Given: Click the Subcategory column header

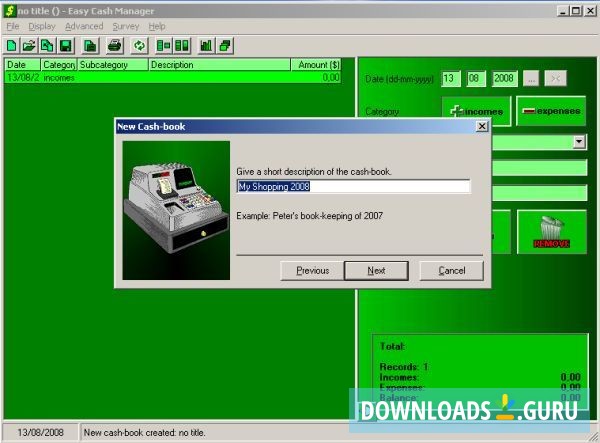Looking at the screenshot, I should (x=113, y=65).
